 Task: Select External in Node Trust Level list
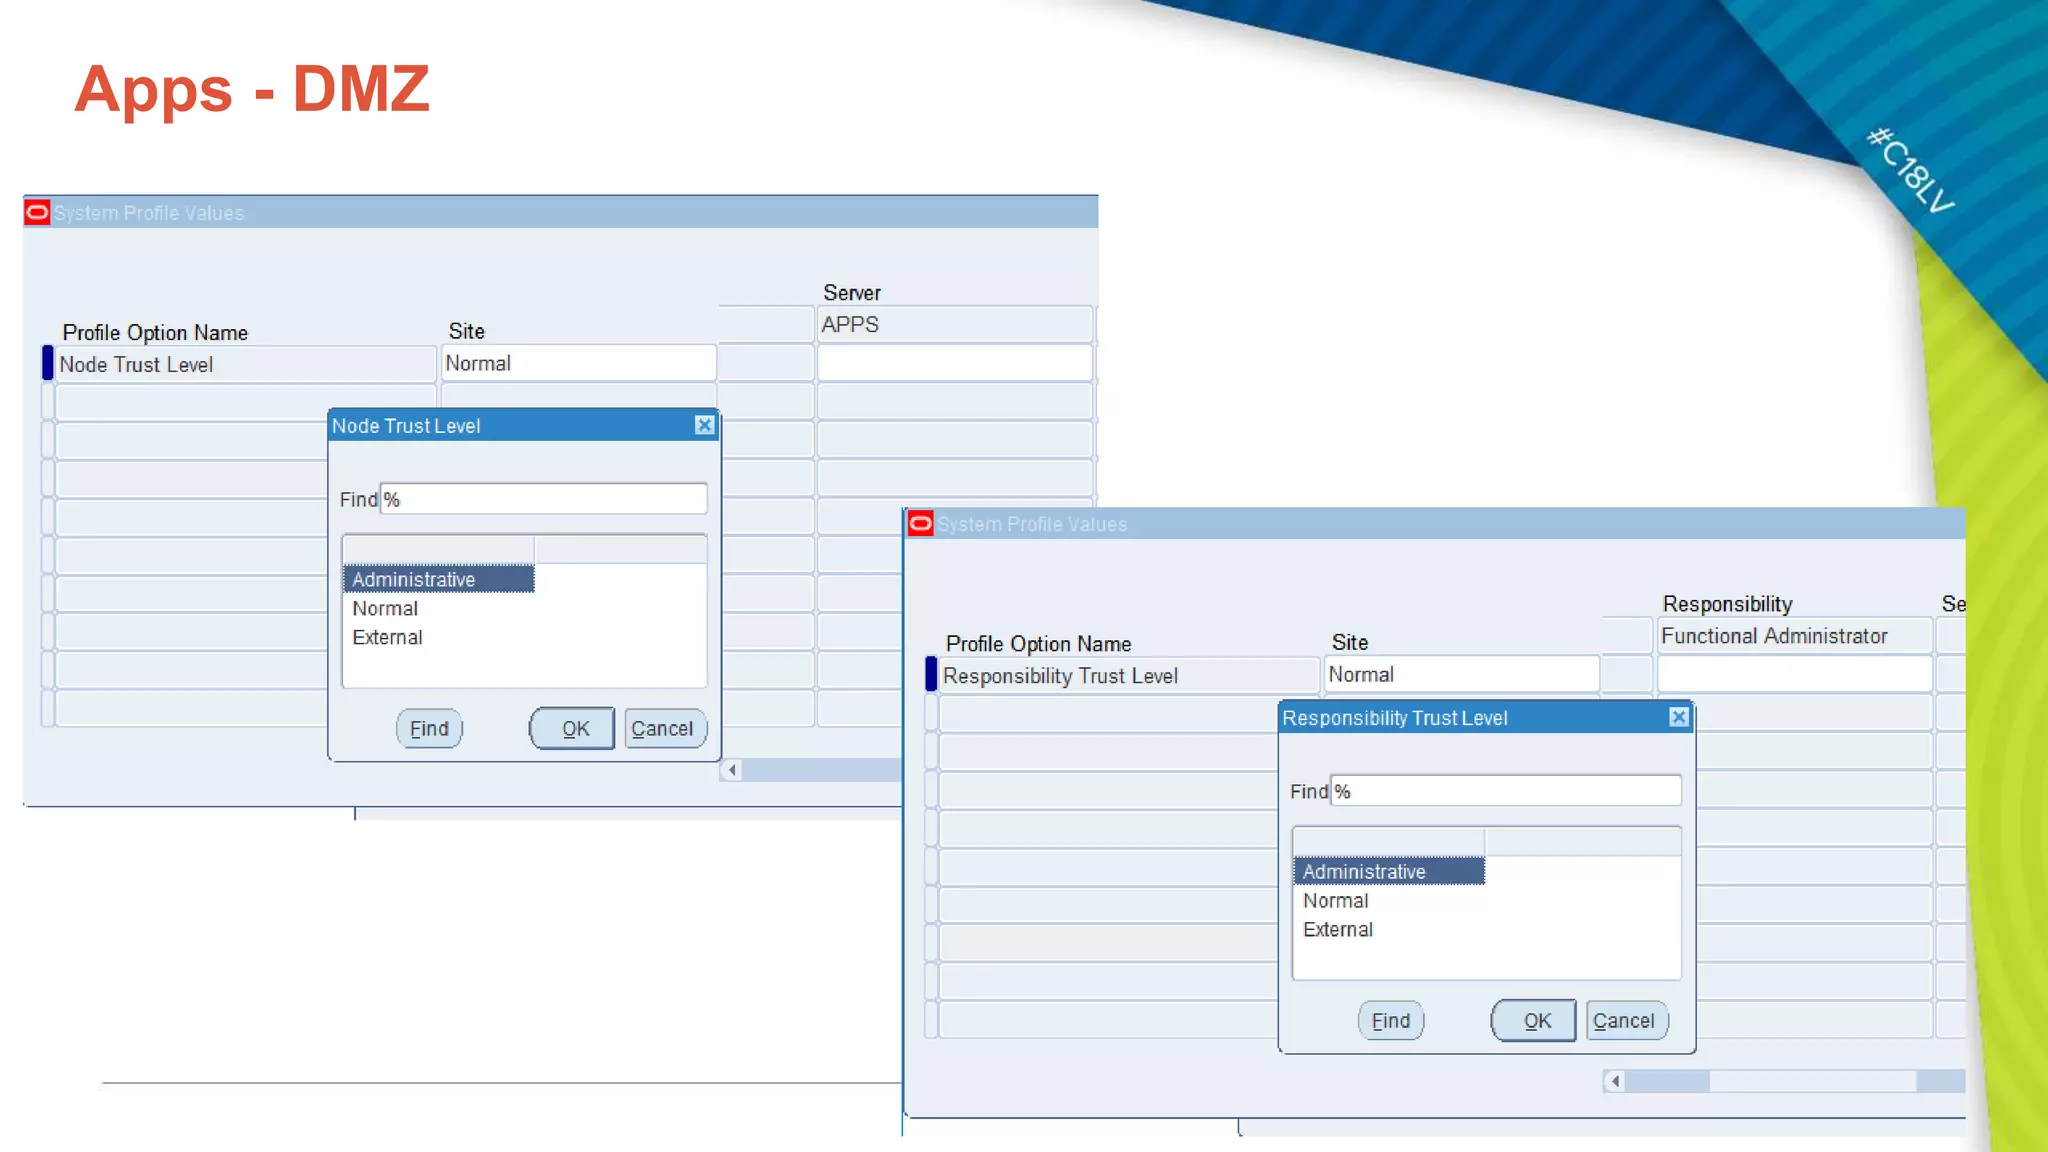387,638
